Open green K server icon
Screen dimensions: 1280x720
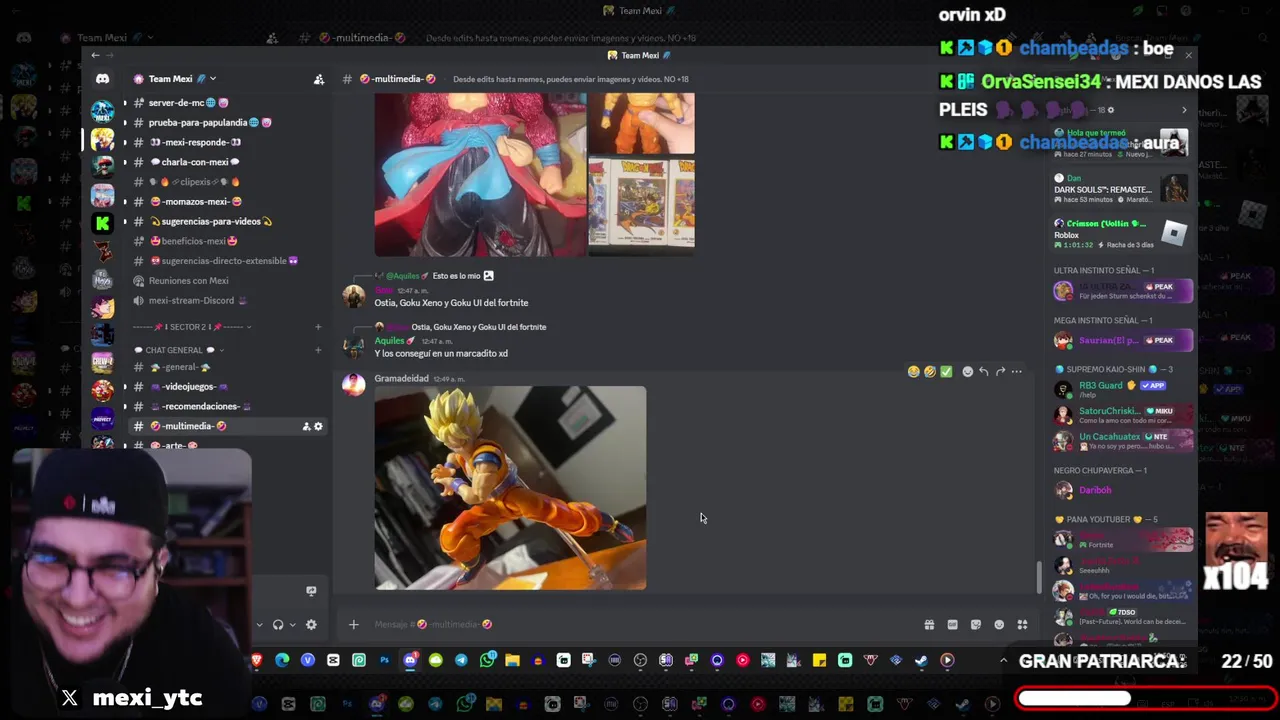(102, 223)
